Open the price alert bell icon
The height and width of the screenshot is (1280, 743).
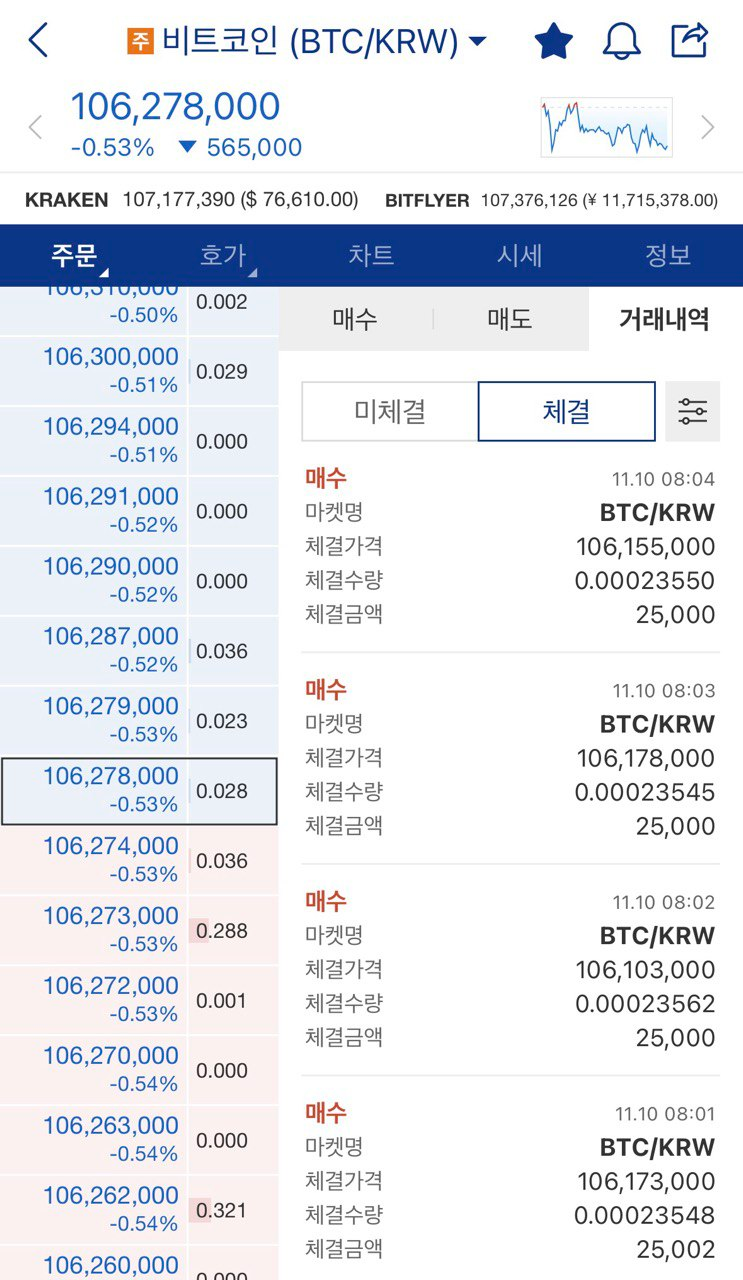click(621, 42)
